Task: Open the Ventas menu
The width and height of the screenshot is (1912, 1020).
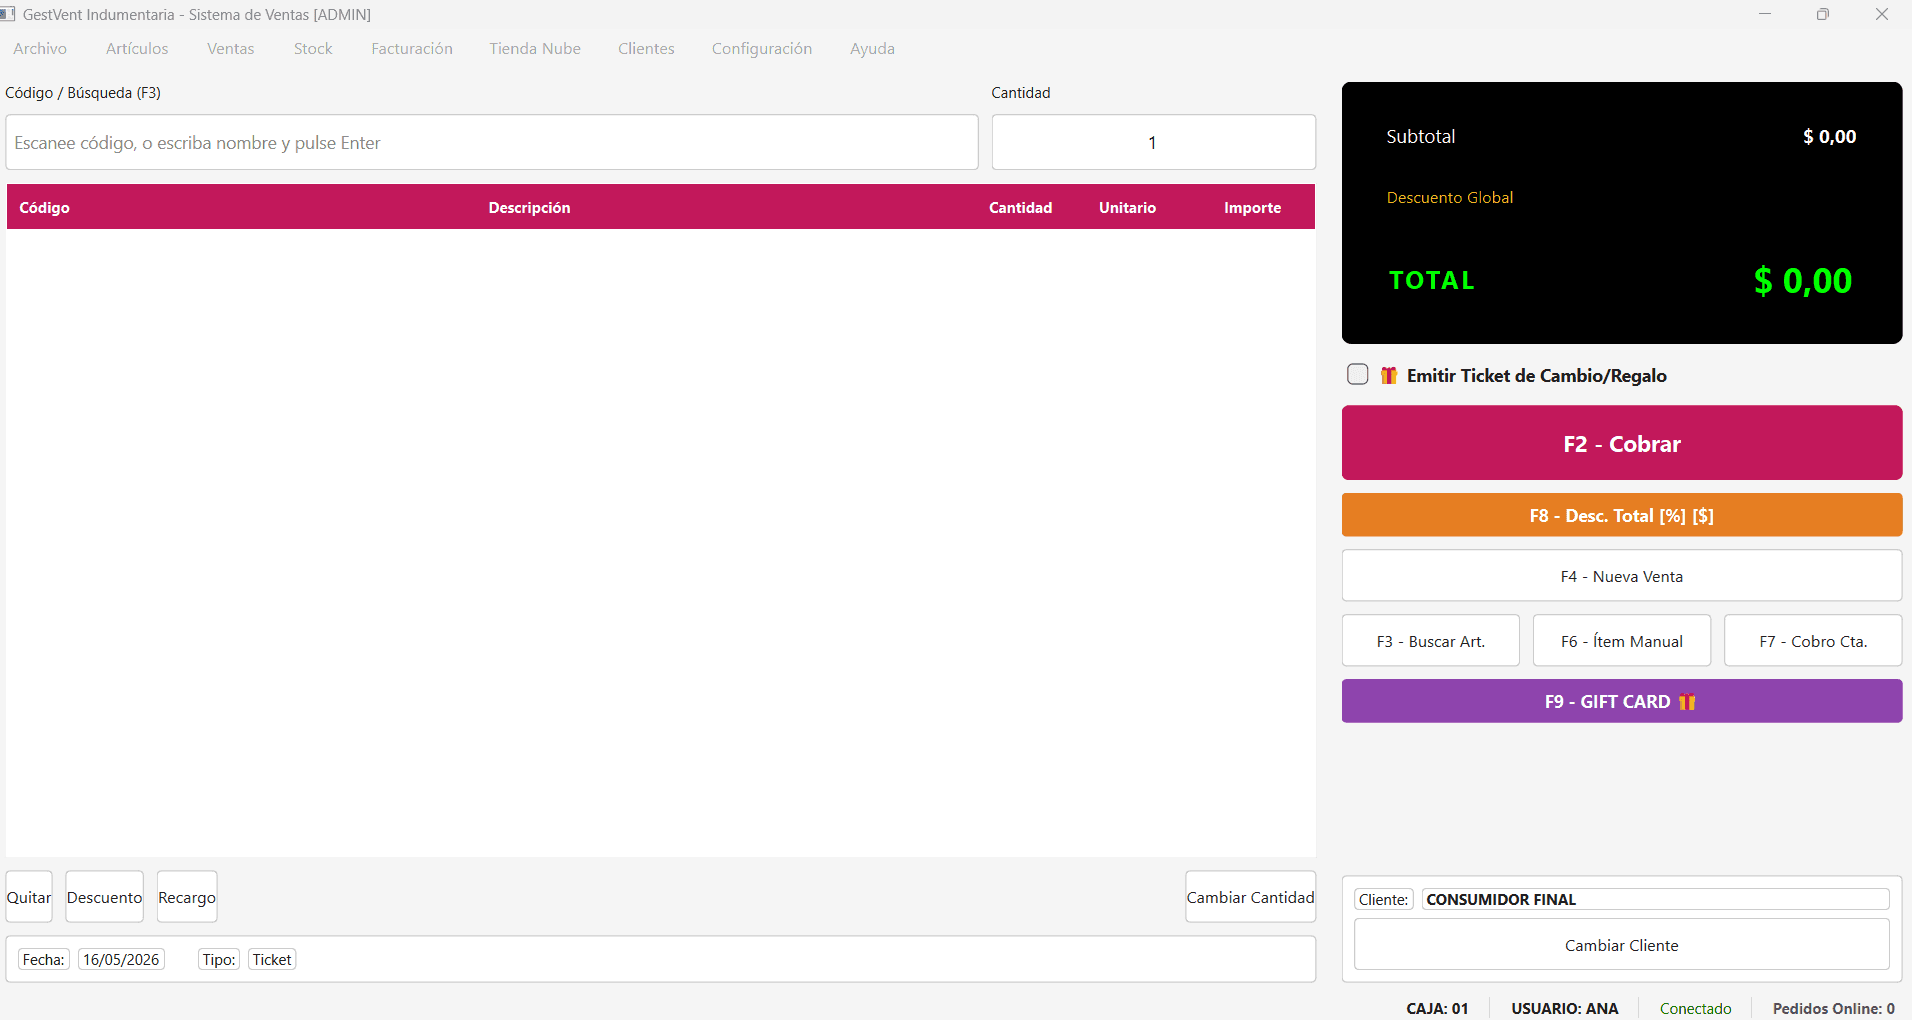Action: click(231, 49)
